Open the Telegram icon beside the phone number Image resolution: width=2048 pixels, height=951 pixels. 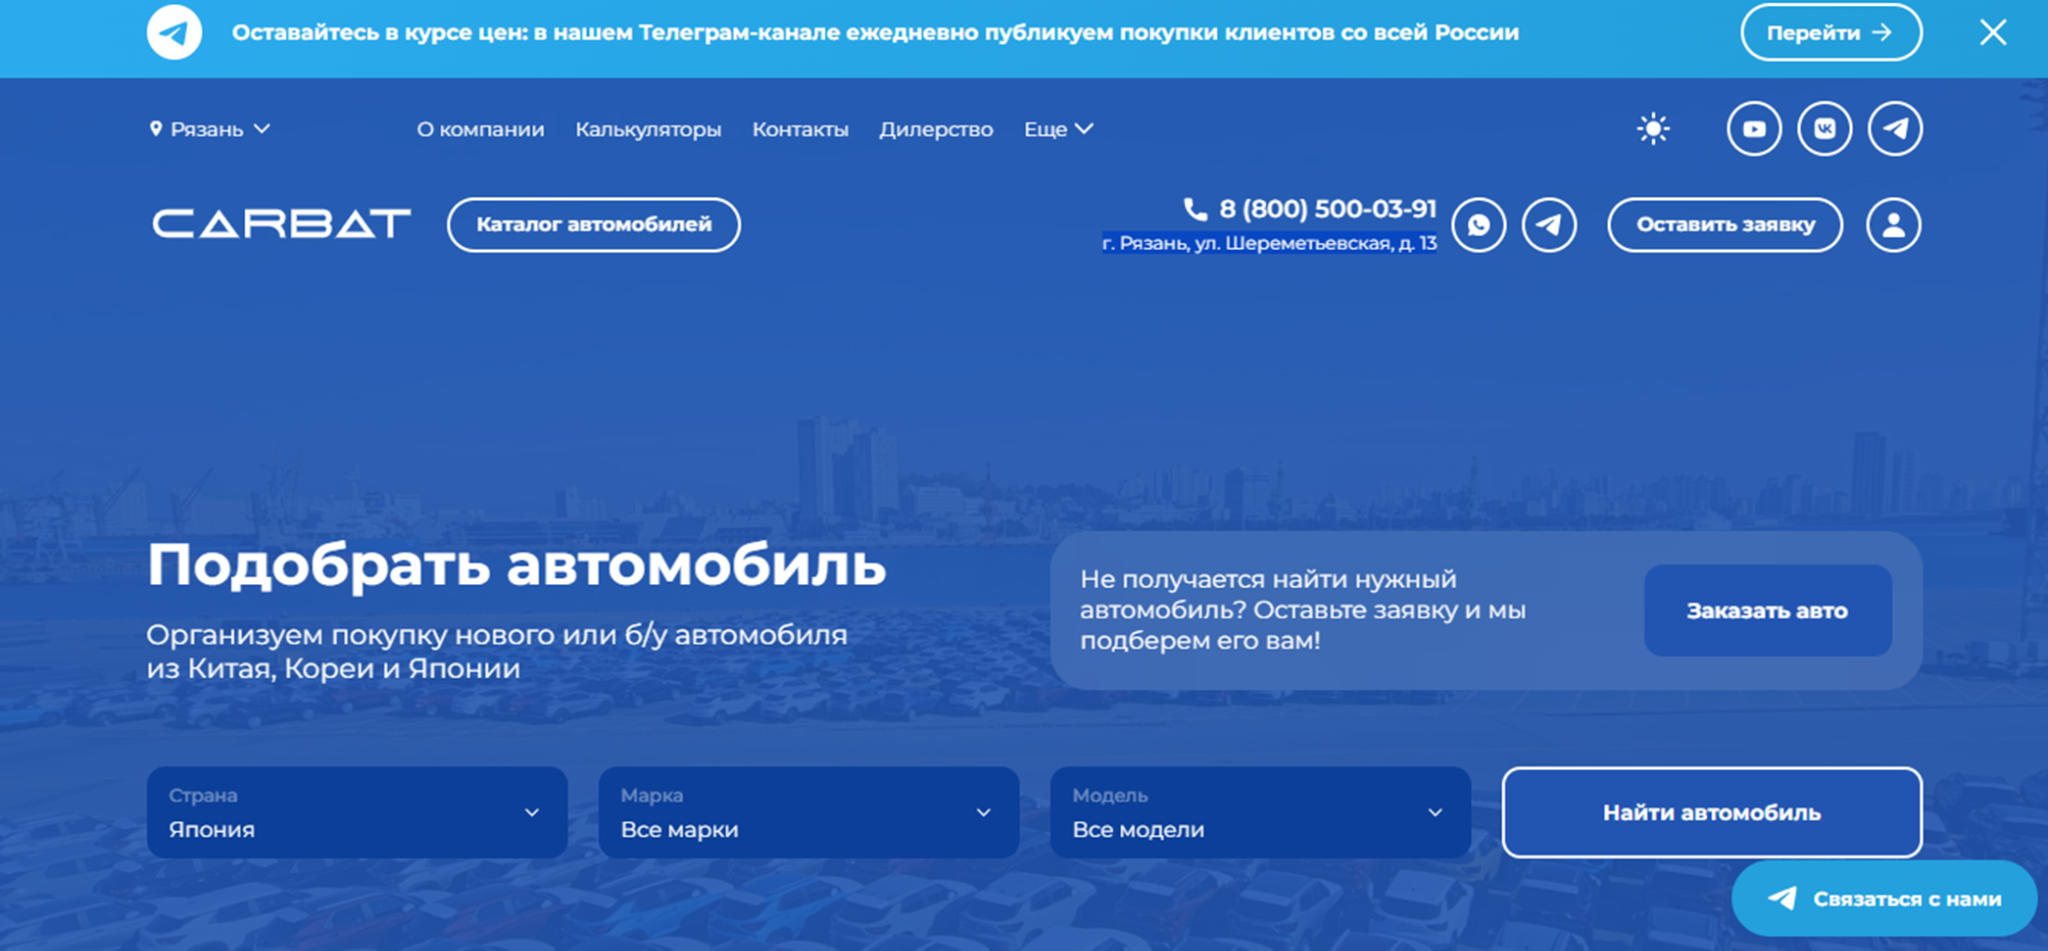[1549, 225]
